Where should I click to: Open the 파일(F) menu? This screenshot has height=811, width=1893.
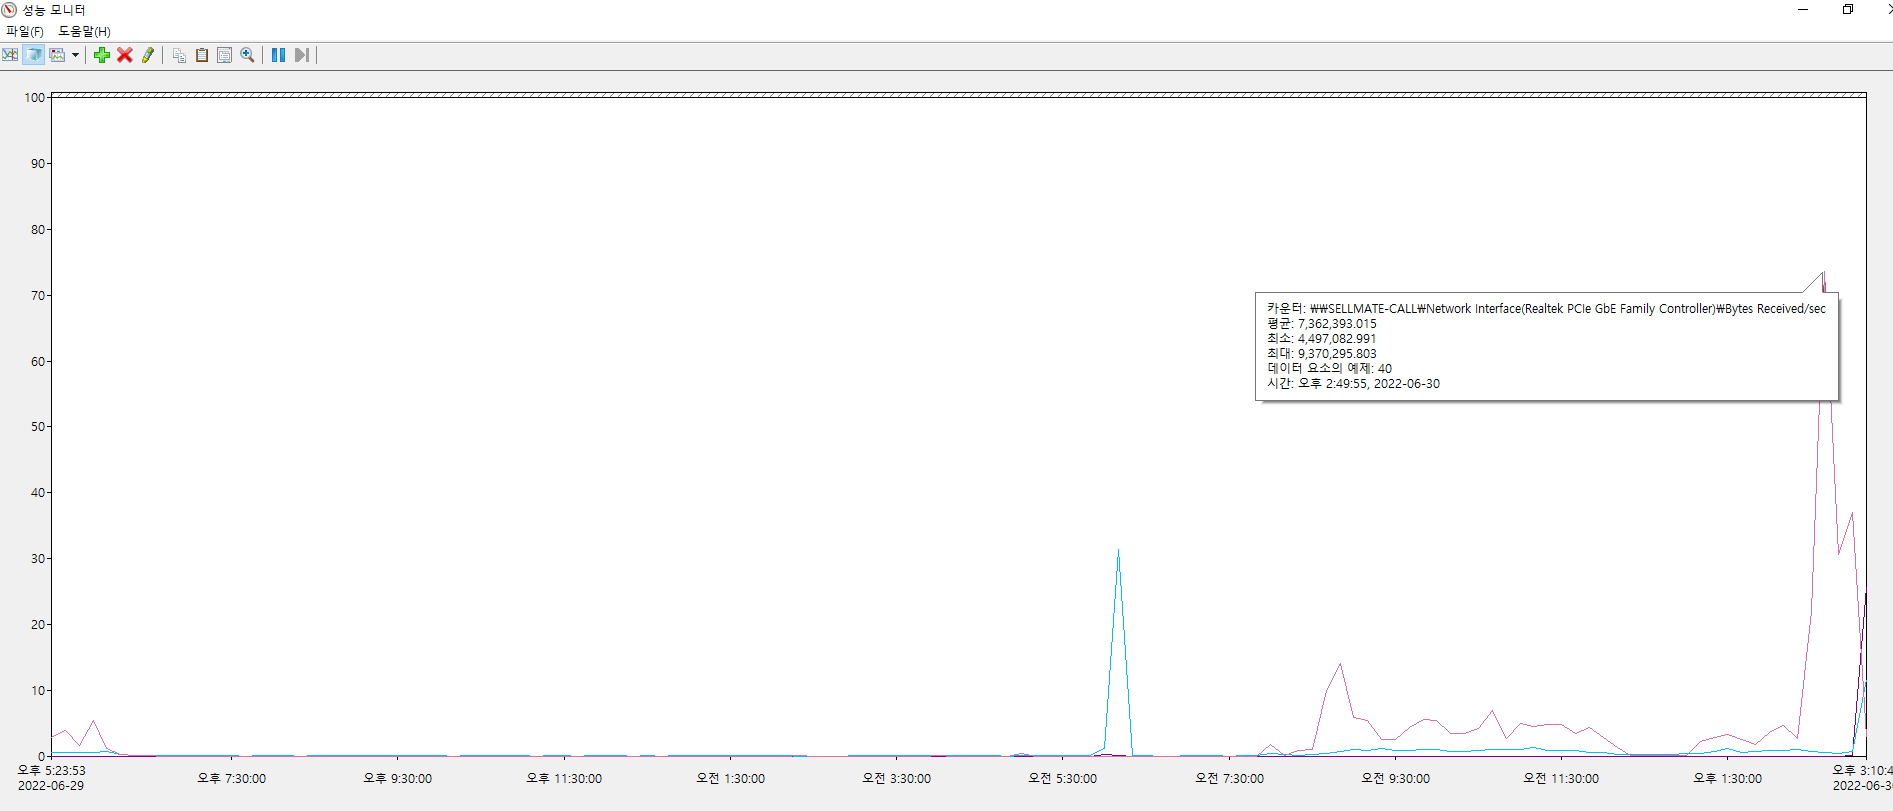click(25, 31)
